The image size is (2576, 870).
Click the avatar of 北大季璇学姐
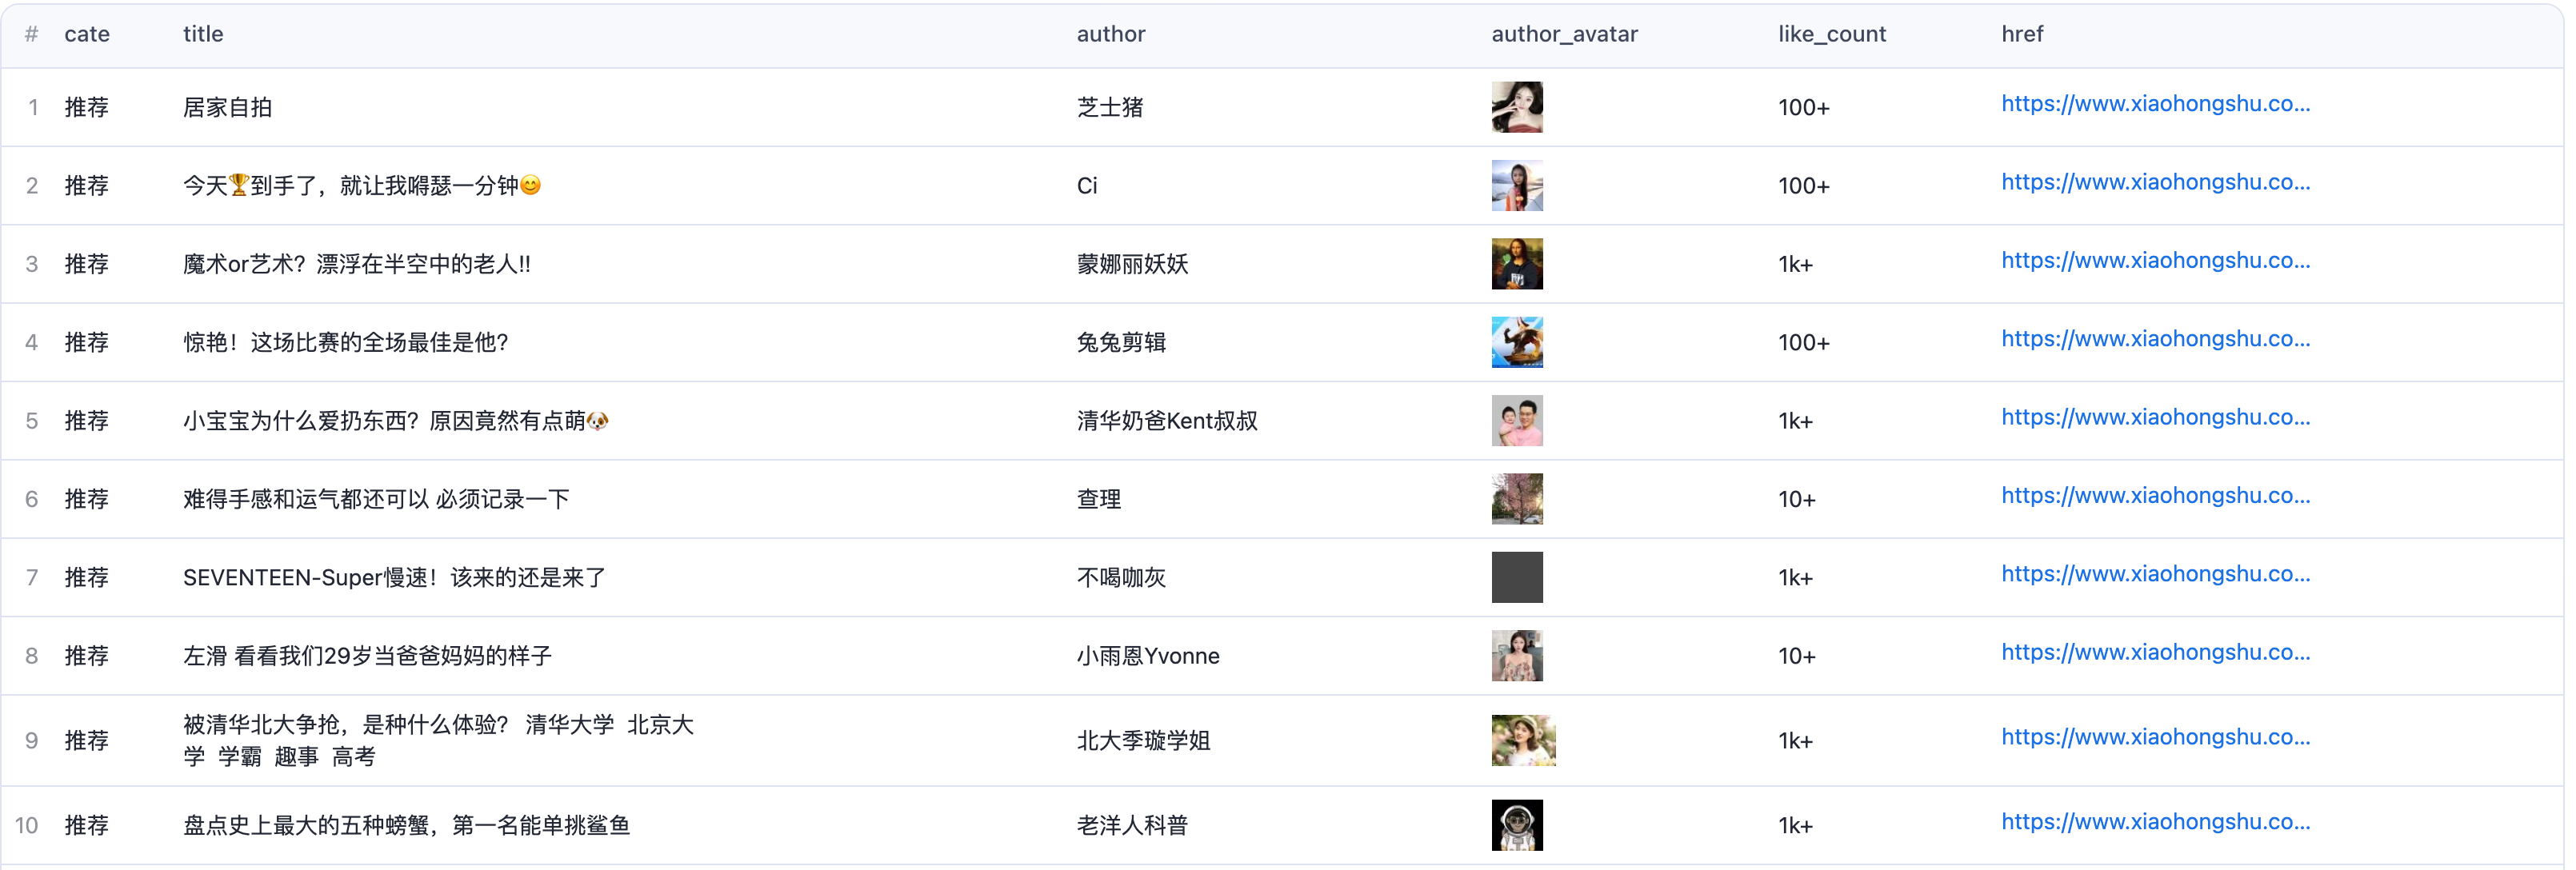[x=1522, y=740]
